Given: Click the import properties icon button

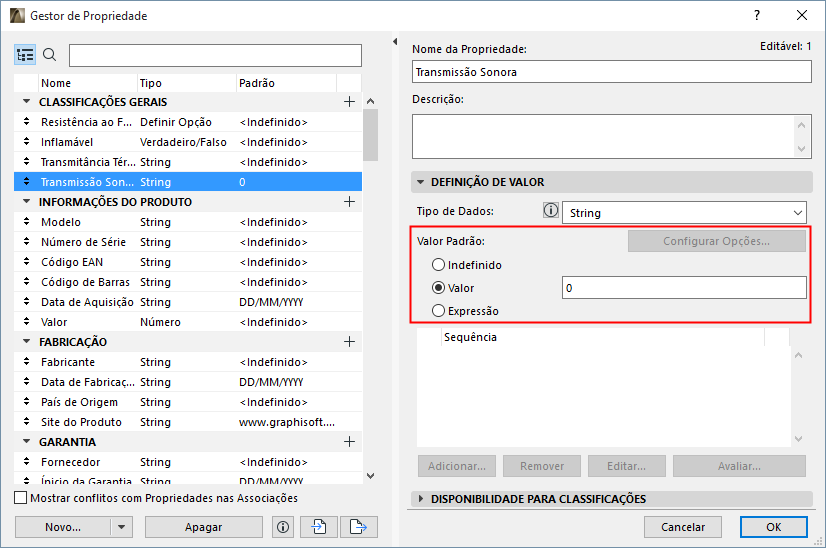Looking at the screenshot, I should pos(319,527).
